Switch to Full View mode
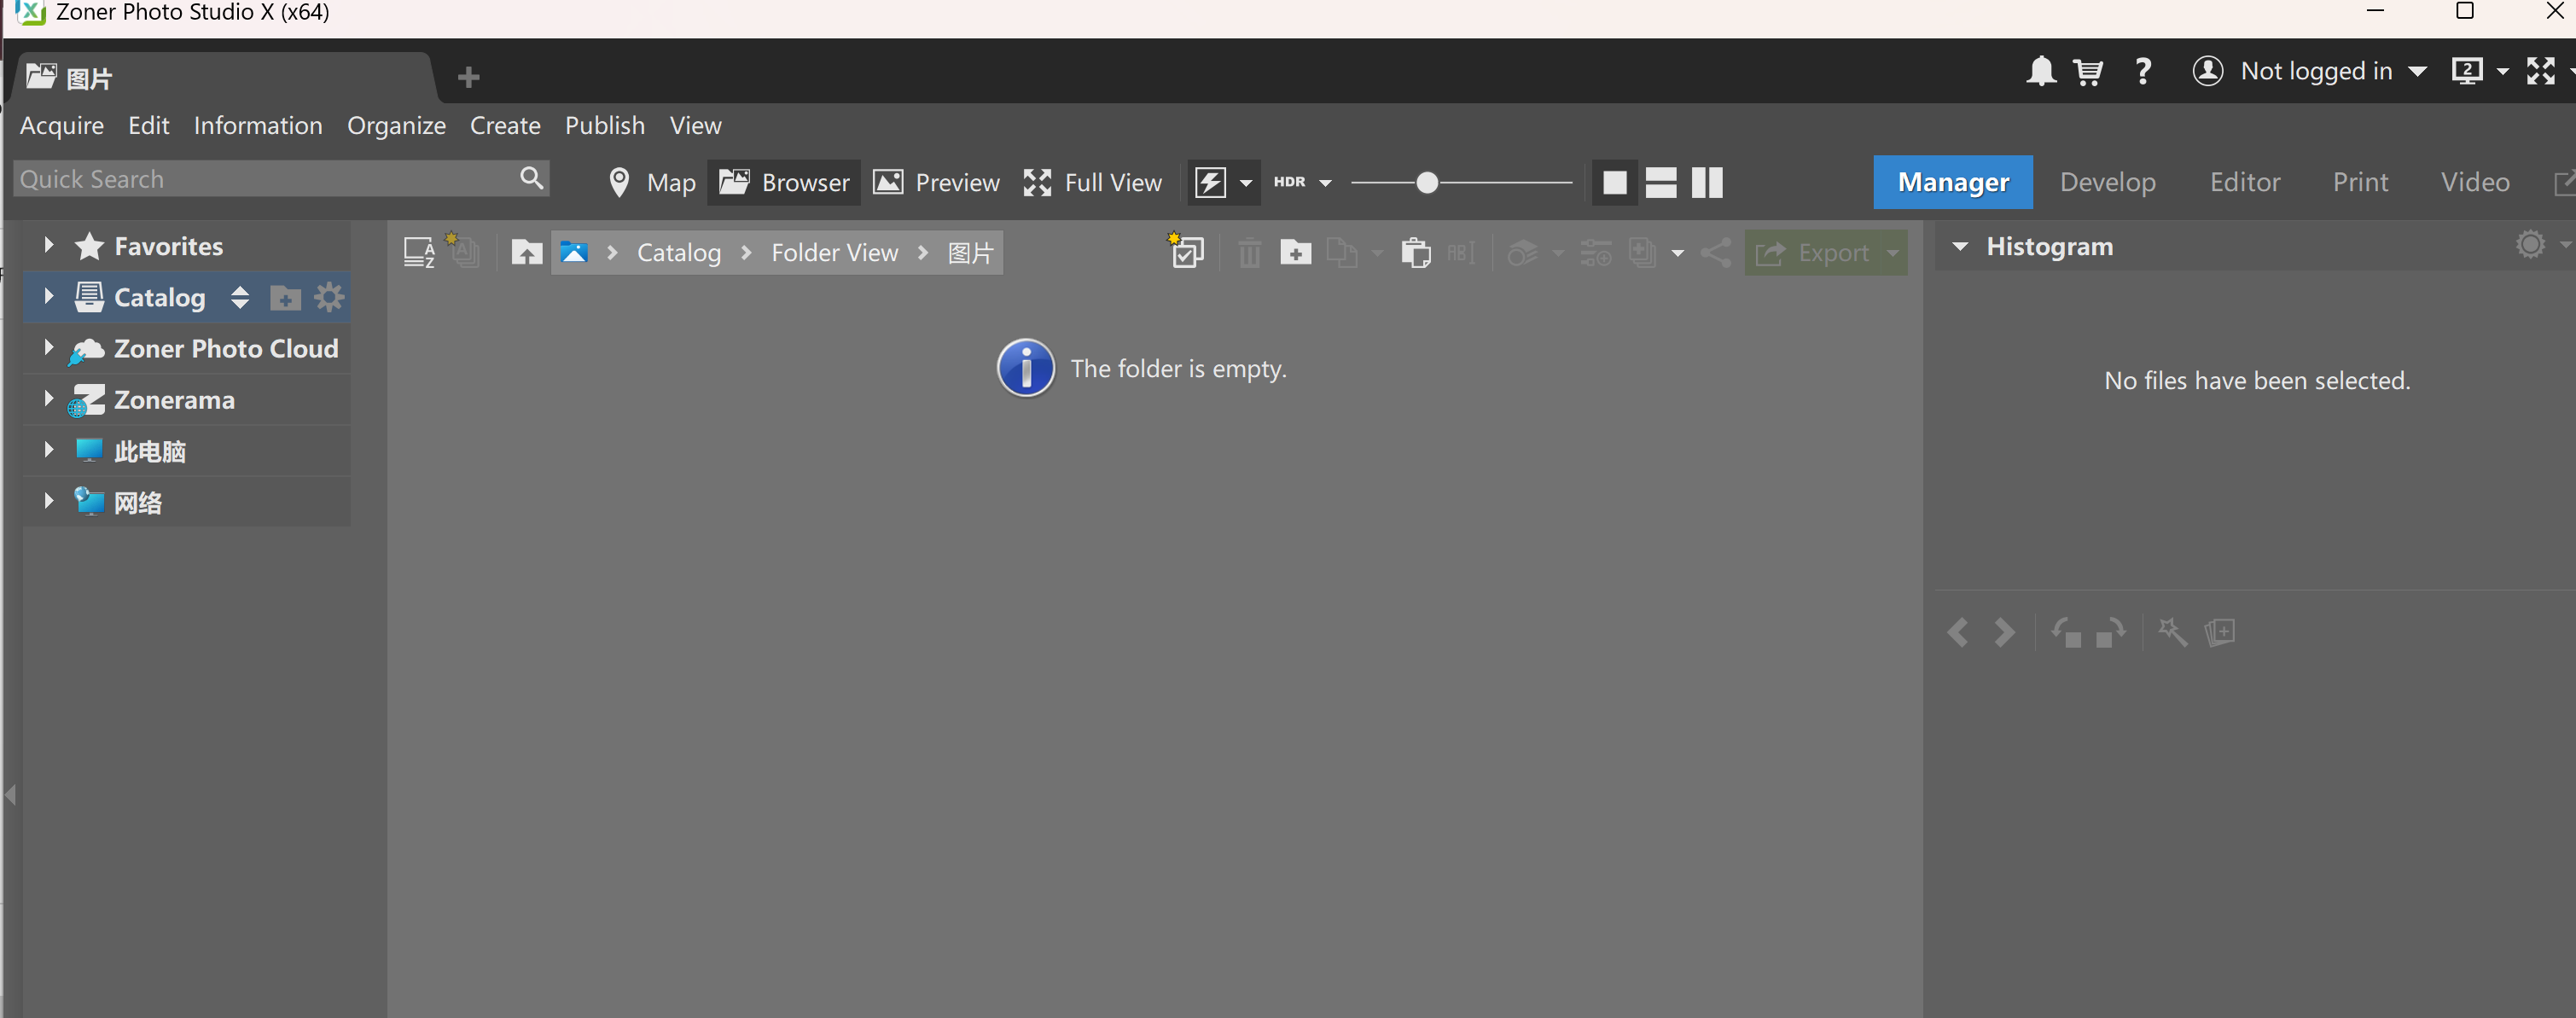2576x1018 pixels. tap(1092, 182)
